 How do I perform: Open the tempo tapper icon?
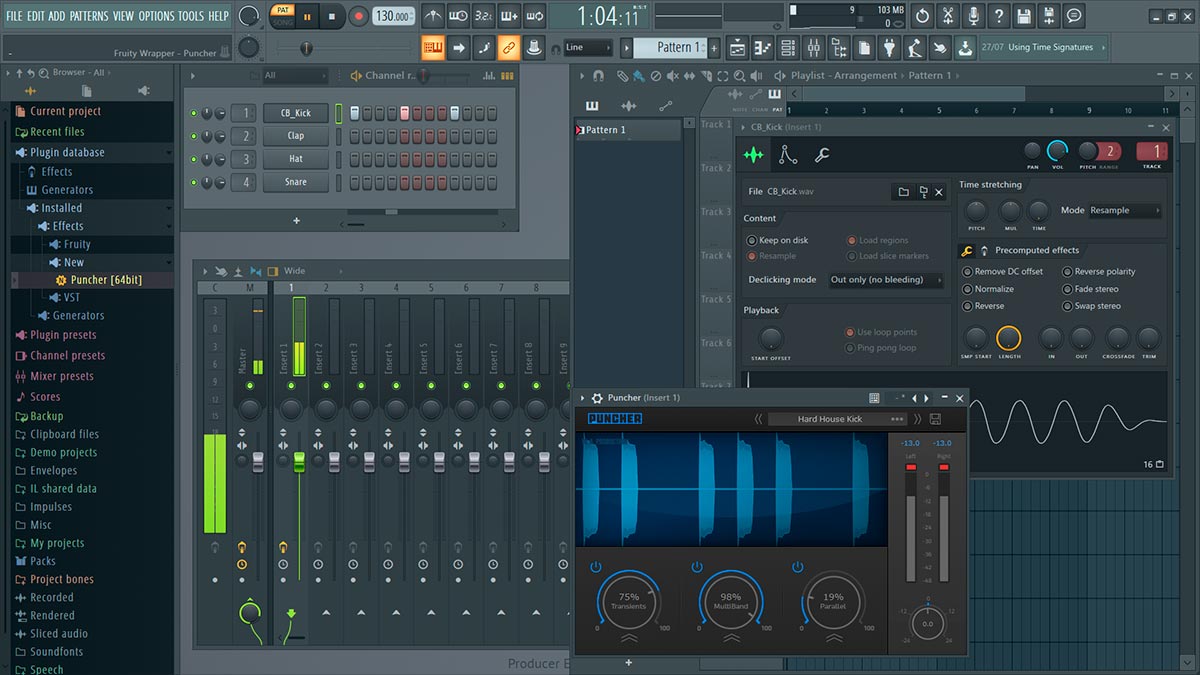point(914,47)
